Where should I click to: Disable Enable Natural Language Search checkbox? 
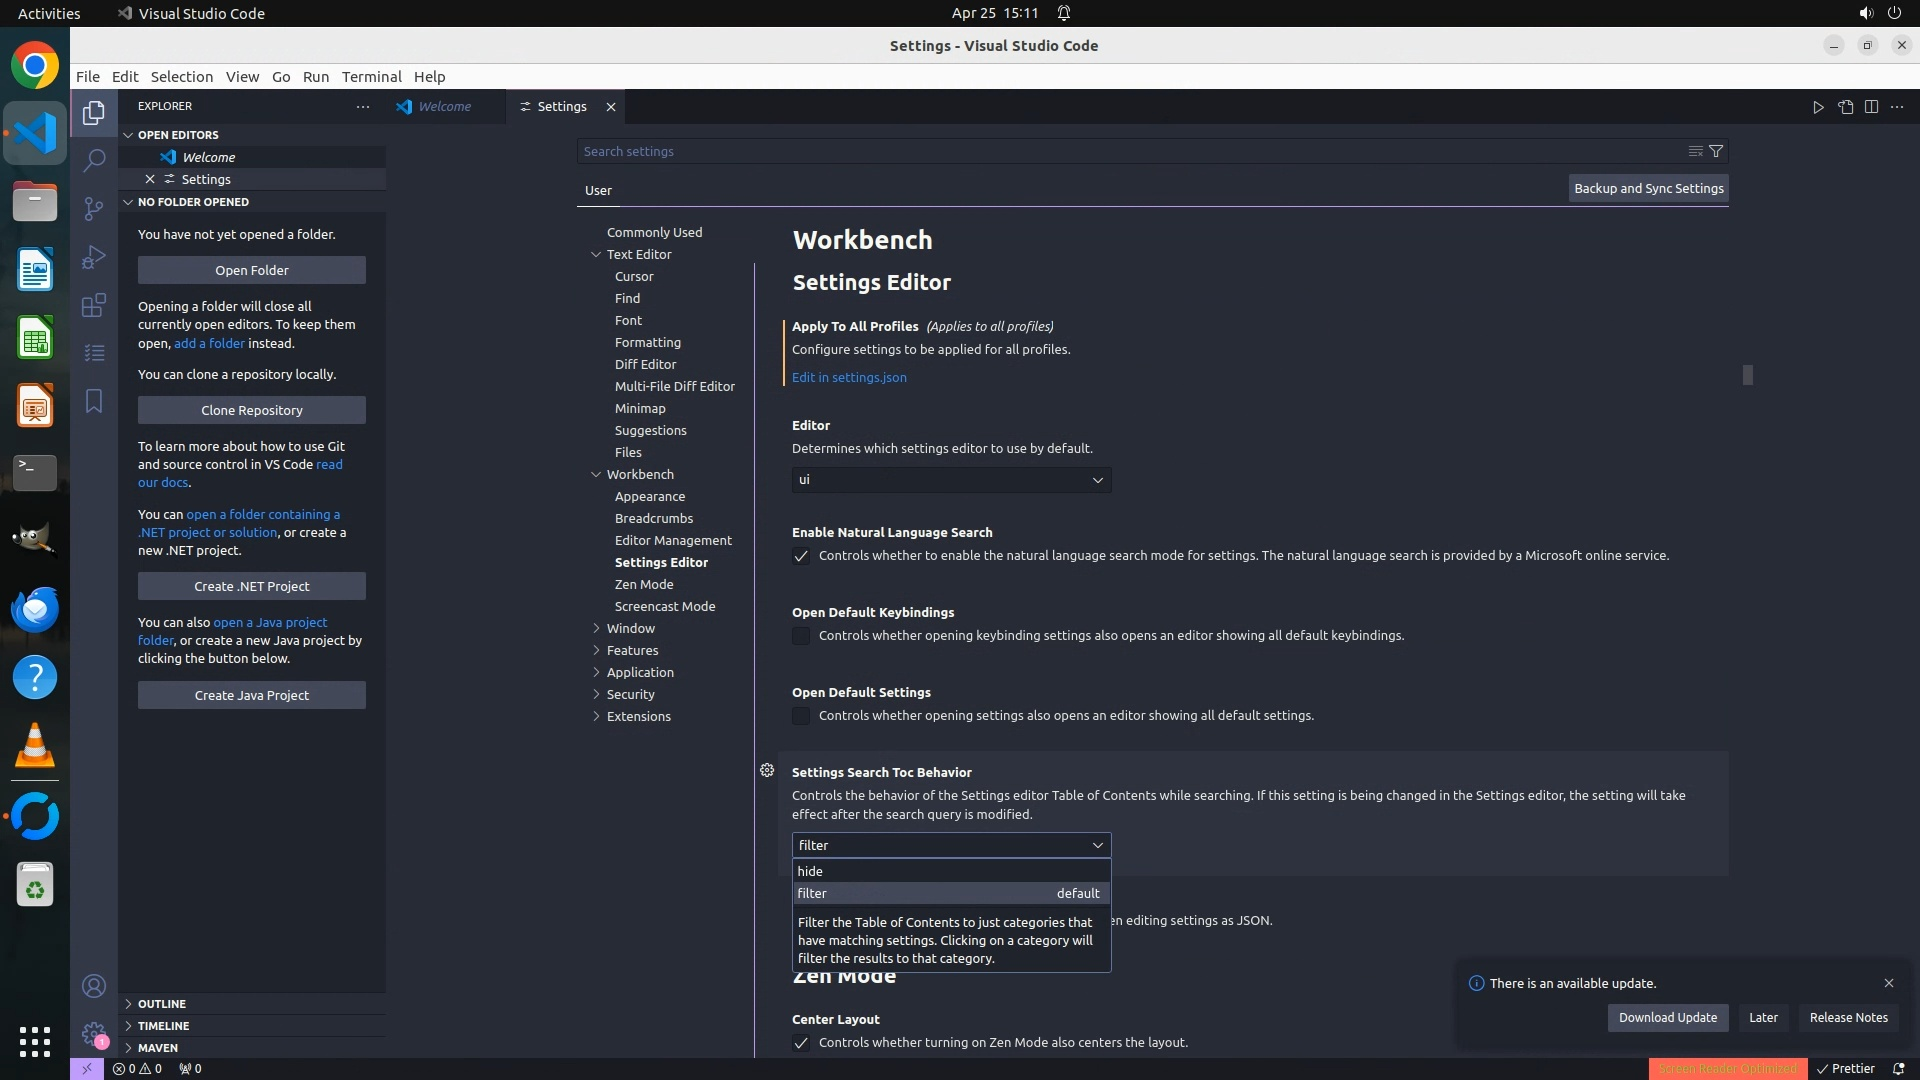(801, 556)
